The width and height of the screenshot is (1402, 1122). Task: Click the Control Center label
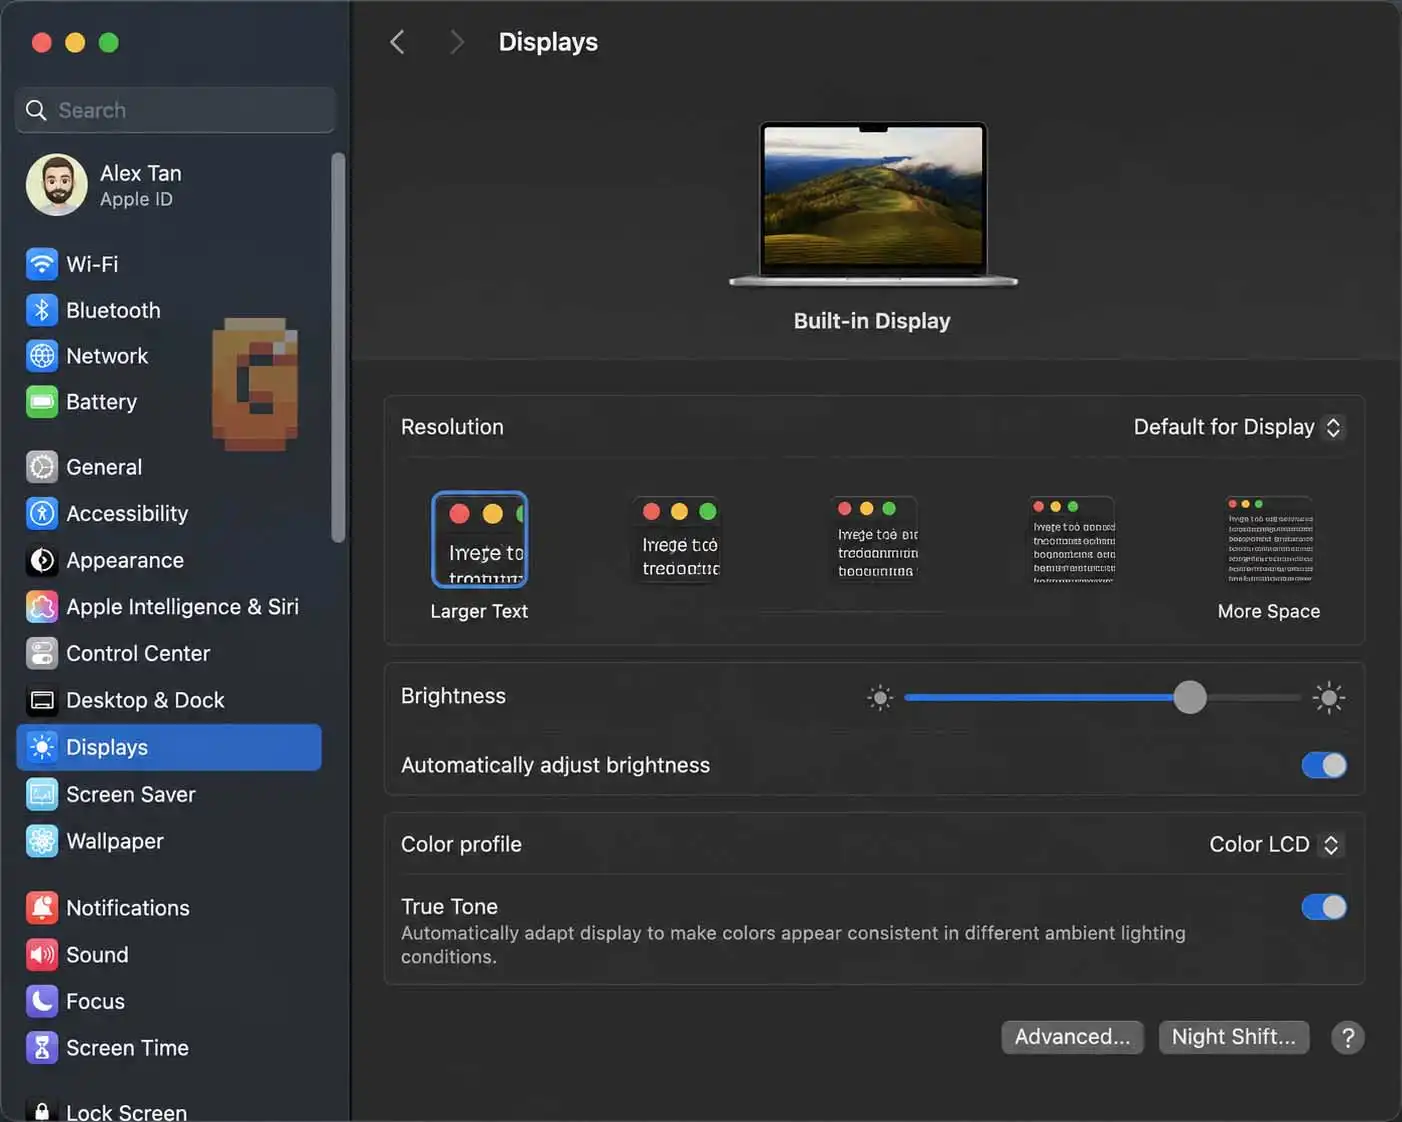point(138,654)
